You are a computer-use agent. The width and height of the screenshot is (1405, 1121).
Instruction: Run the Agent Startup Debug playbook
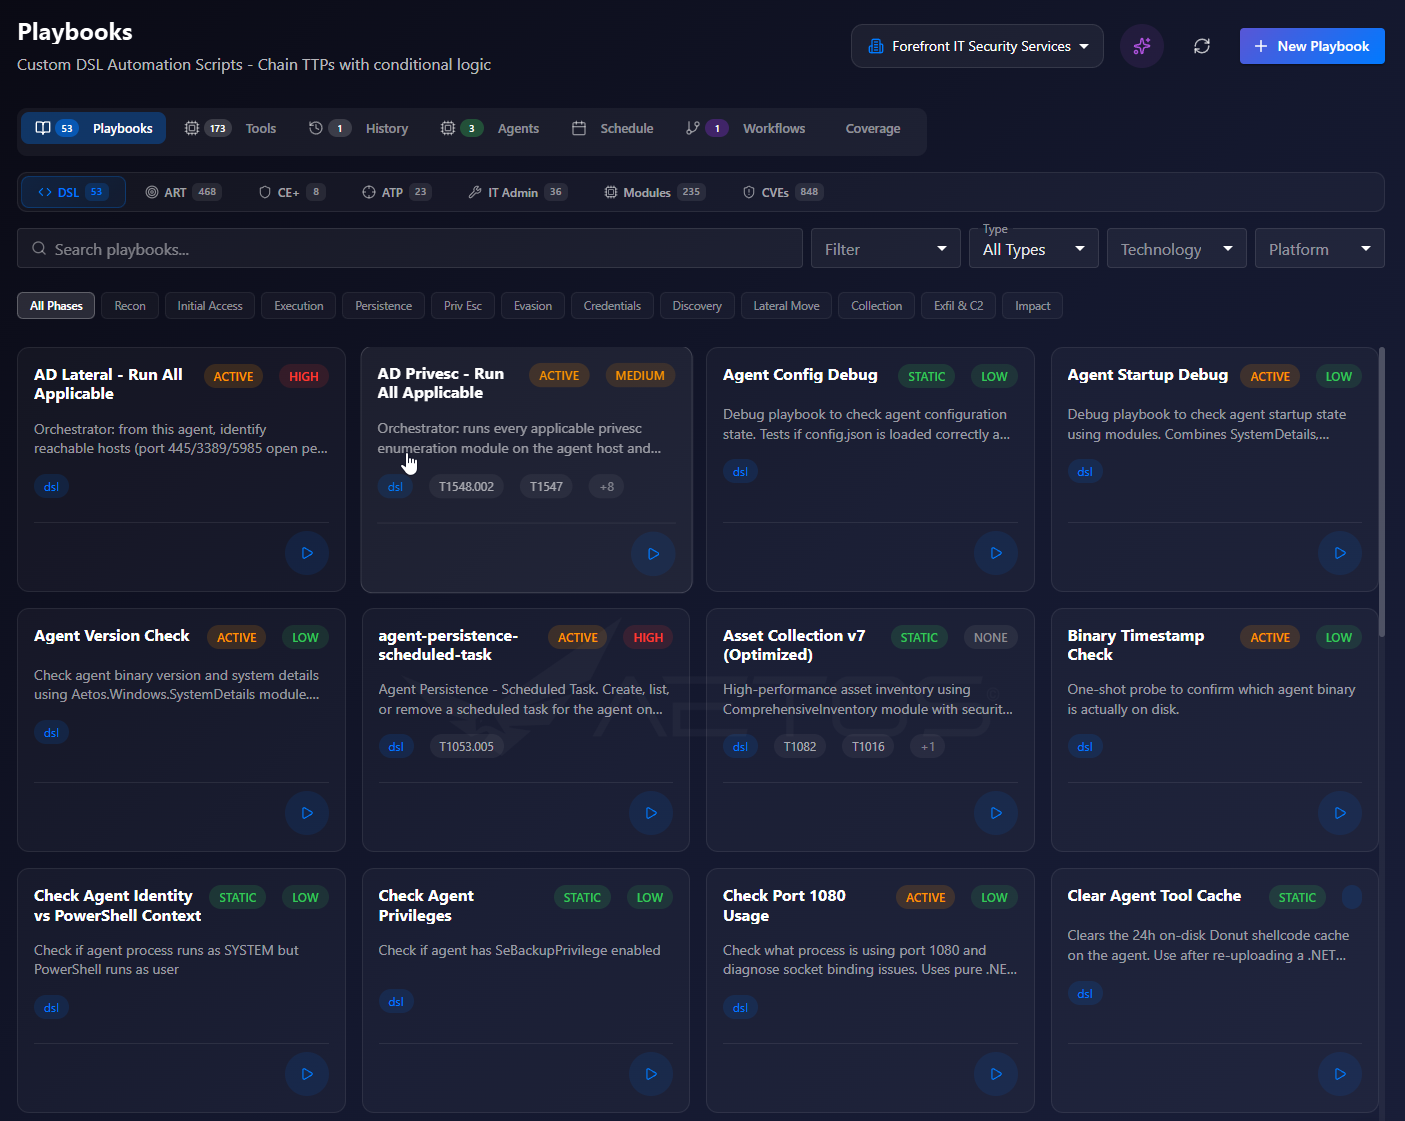coord(1340,553)
